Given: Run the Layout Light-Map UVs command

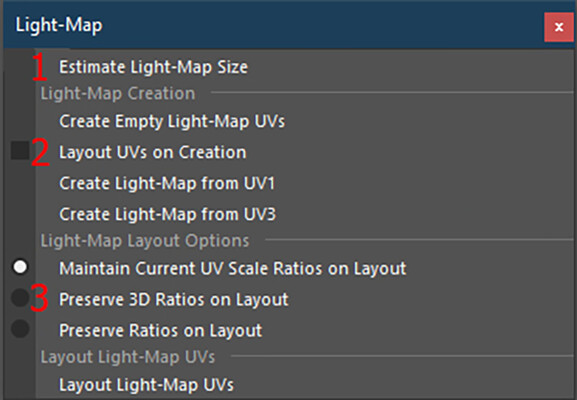Looking at the screenshot, I should [x=146, y=385].
